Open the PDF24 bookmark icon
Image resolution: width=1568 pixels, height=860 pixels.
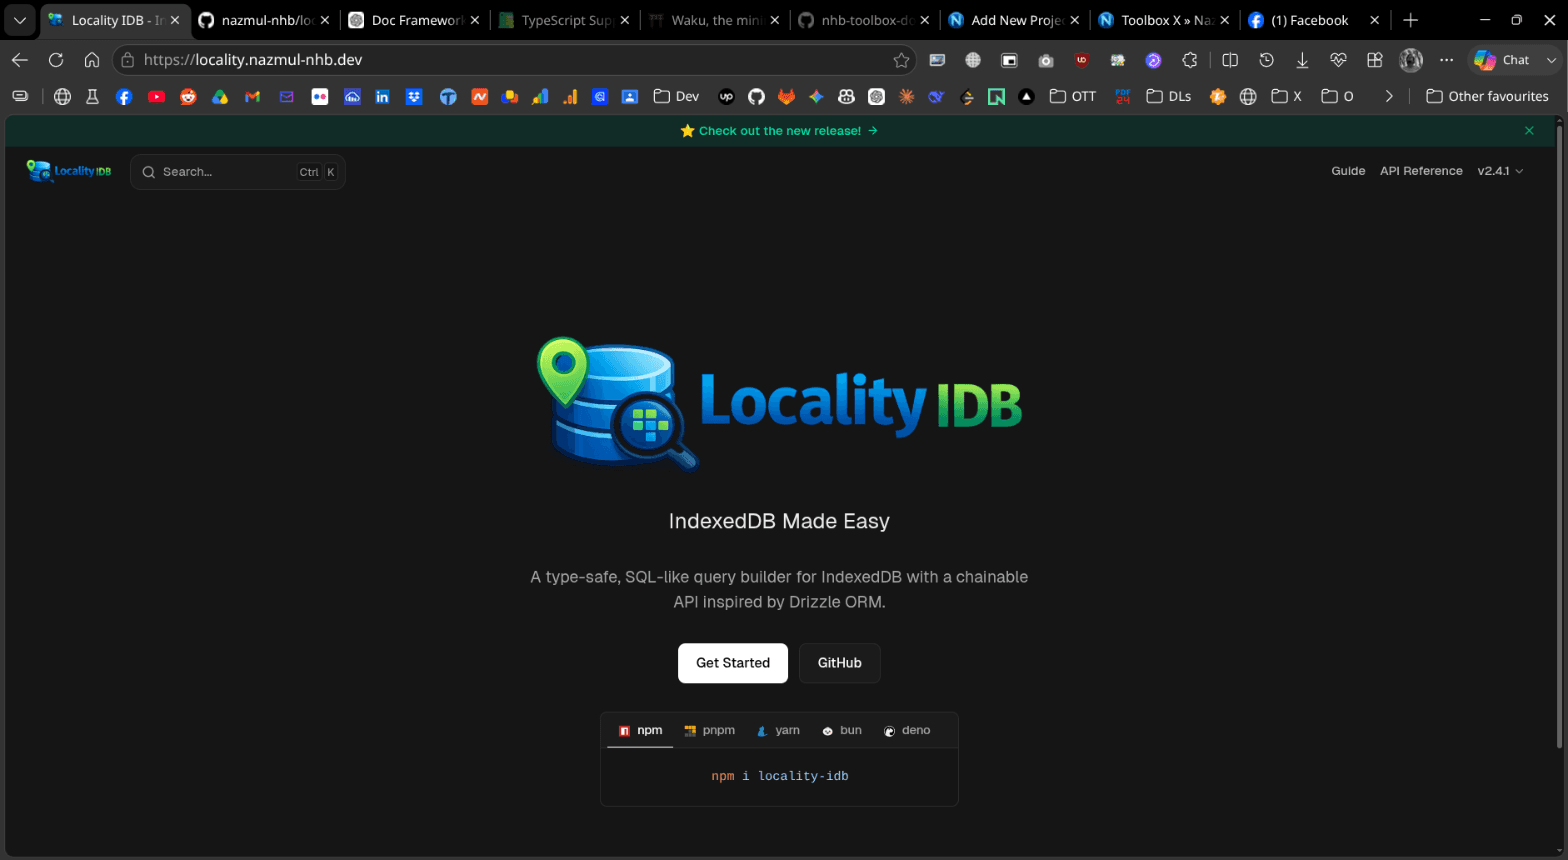click(x=1123, y=97)
